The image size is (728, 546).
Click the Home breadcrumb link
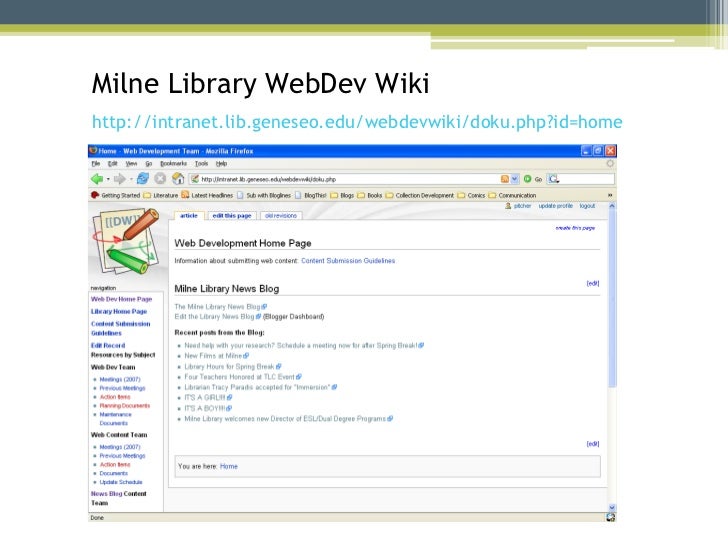(x=228, y=466)
